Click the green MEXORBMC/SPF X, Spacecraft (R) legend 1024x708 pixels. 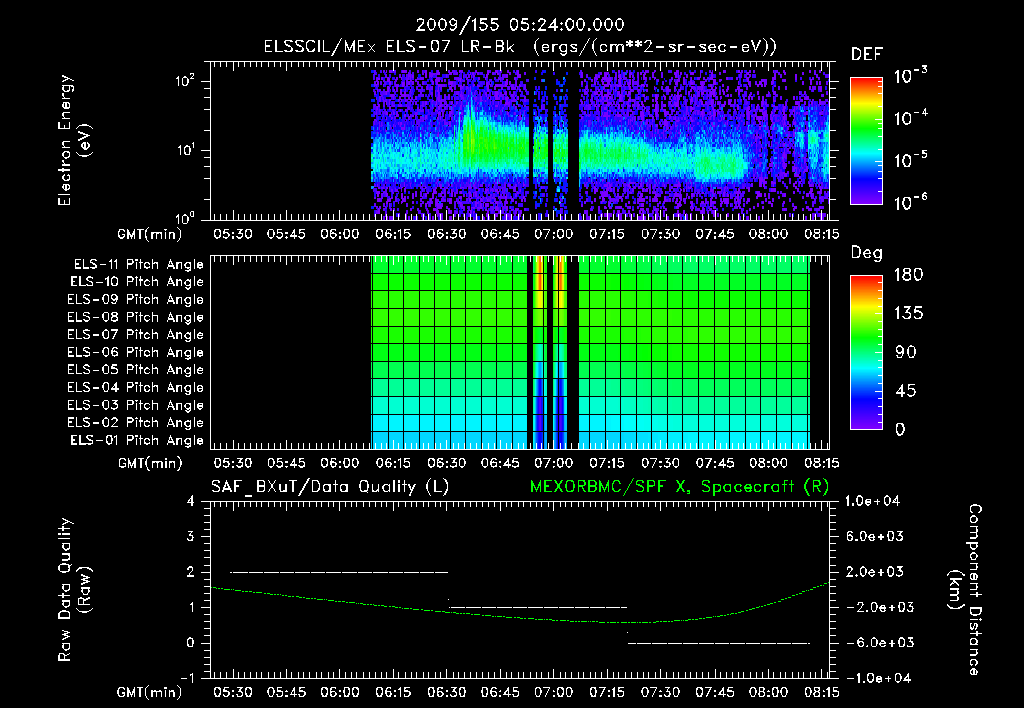point(679,487)
